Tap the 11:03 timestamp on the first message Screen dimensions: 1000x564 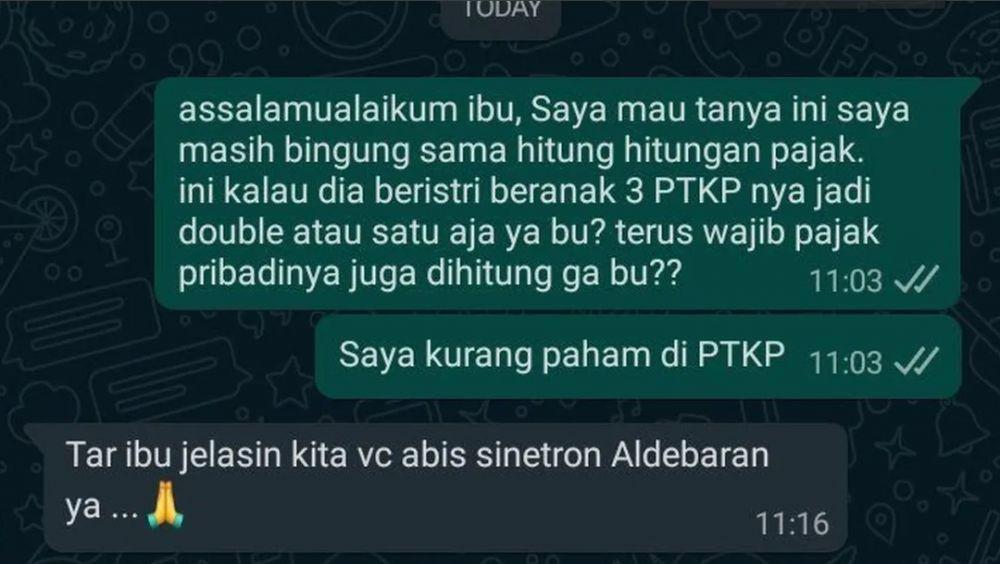[846, 281]
